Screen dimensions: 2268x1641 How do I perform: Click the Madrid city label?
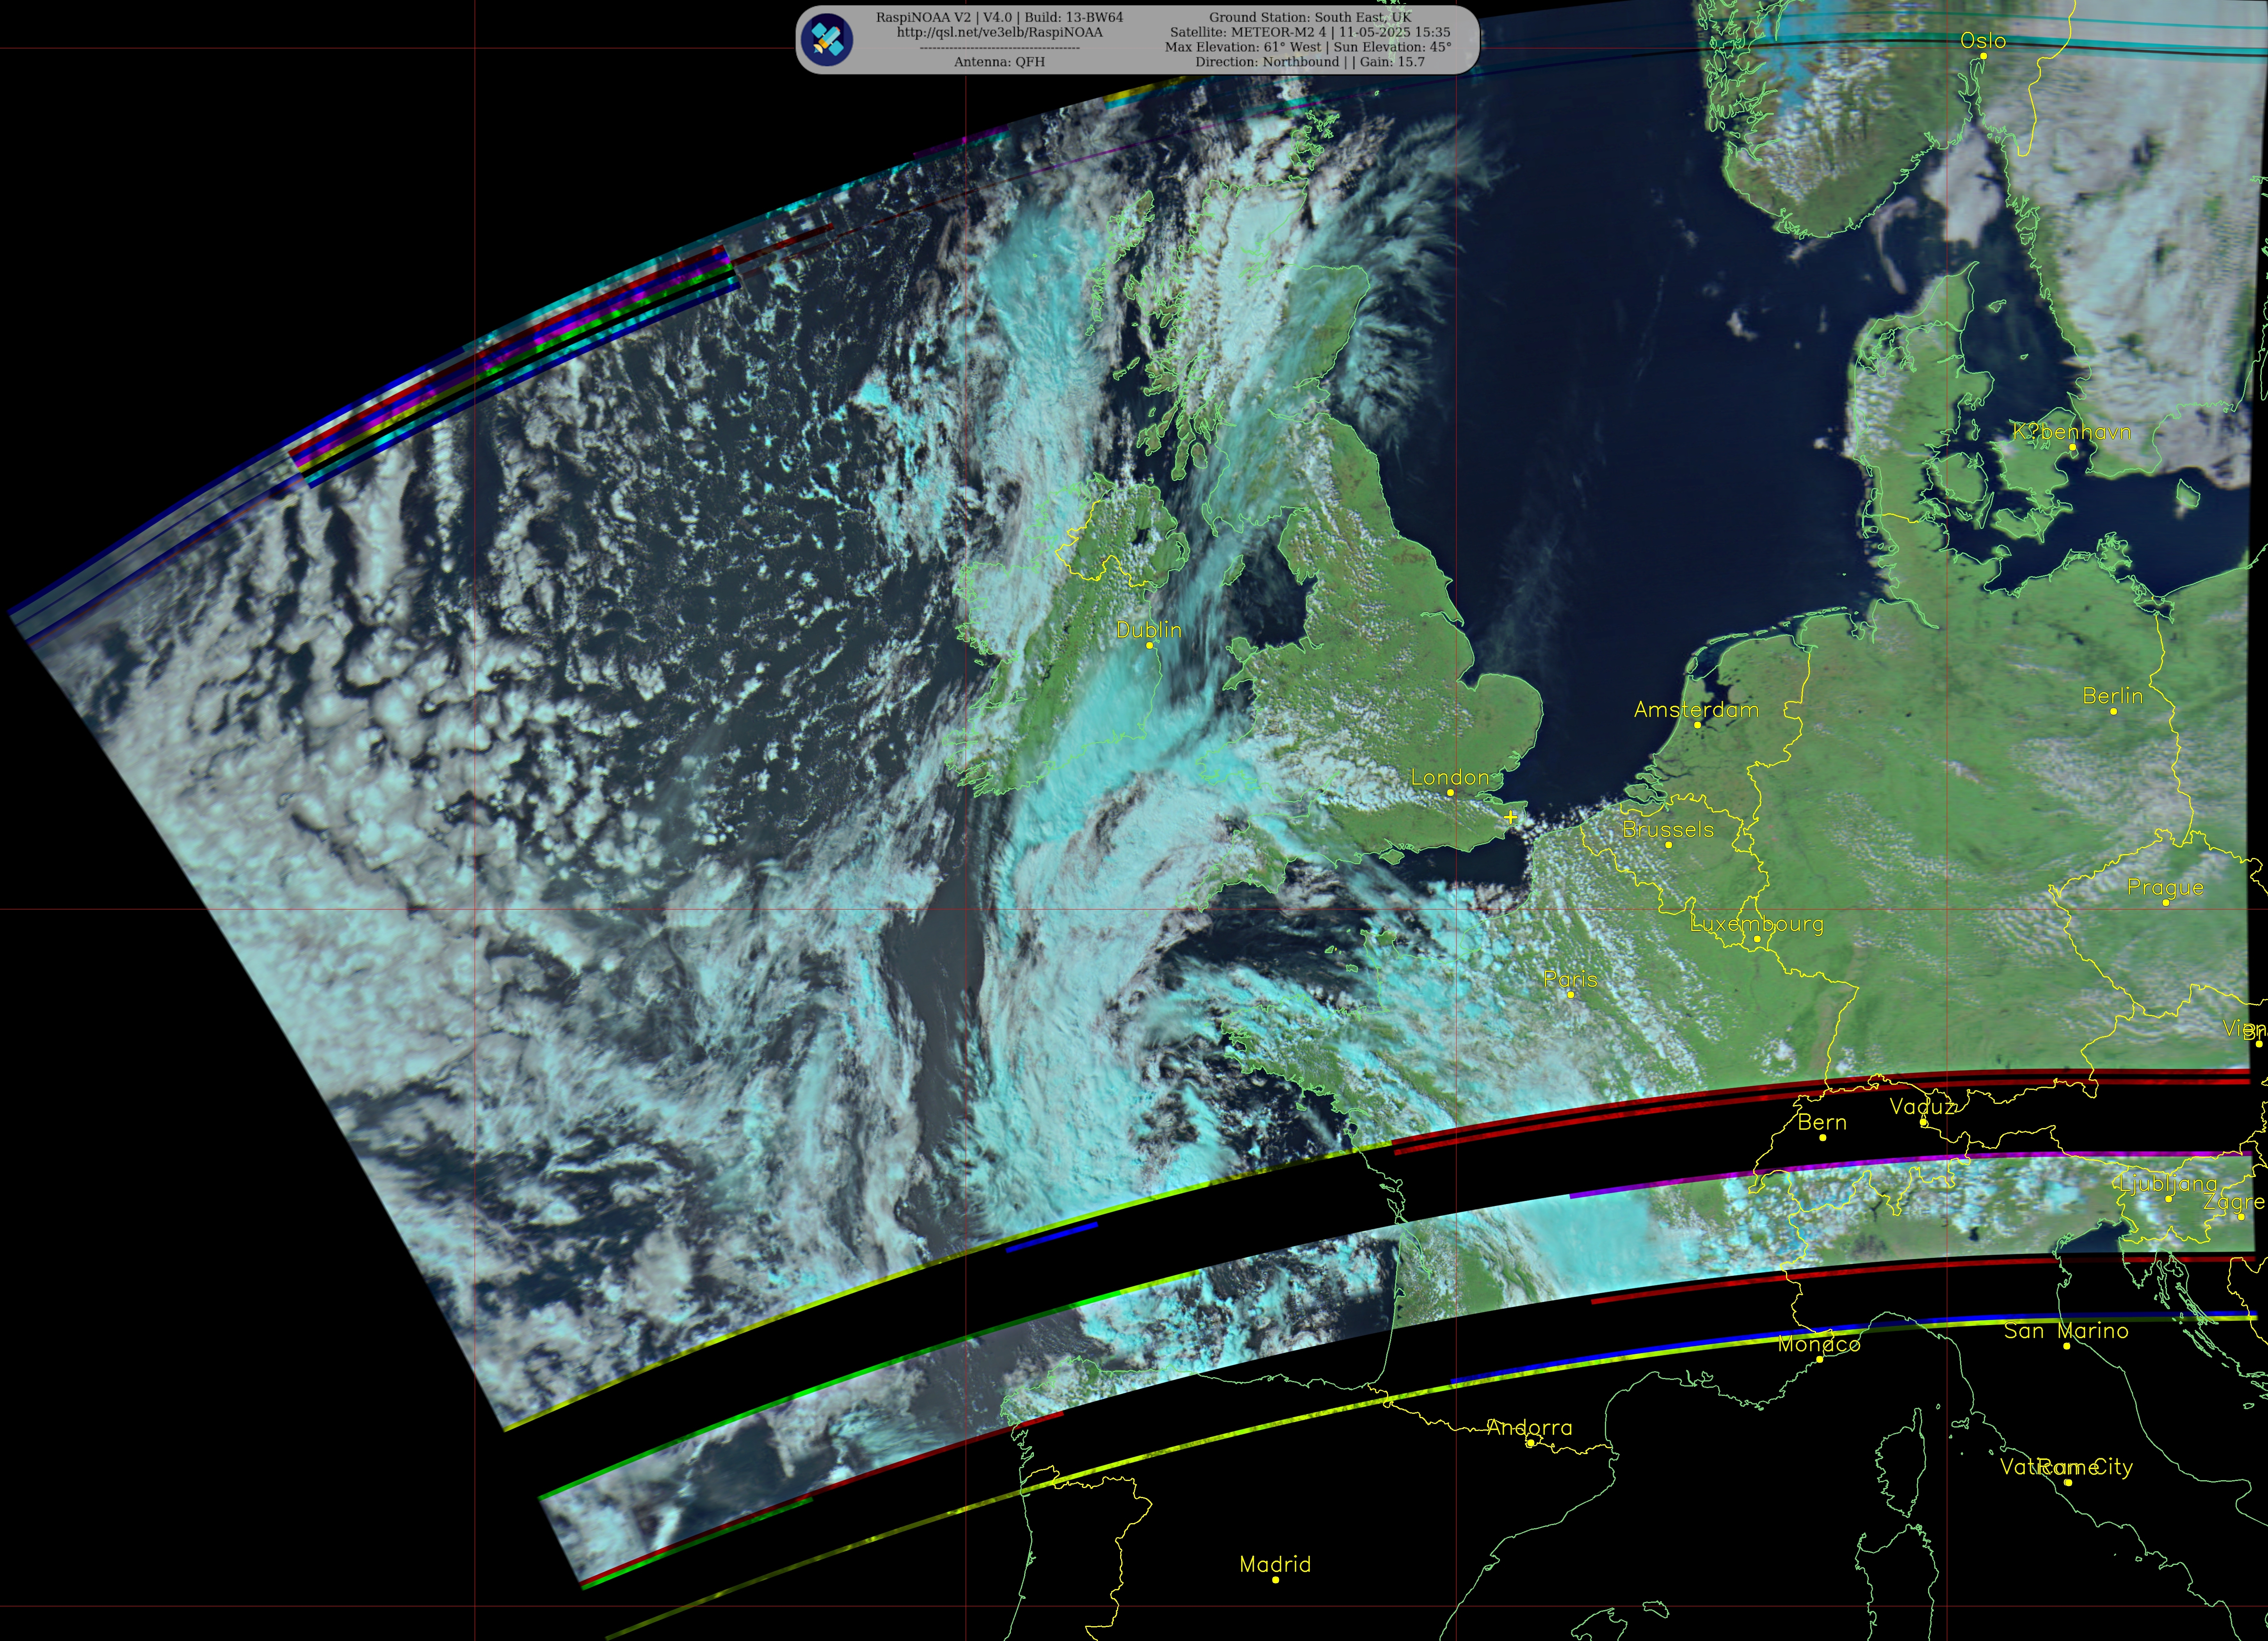(1275, 1564)
